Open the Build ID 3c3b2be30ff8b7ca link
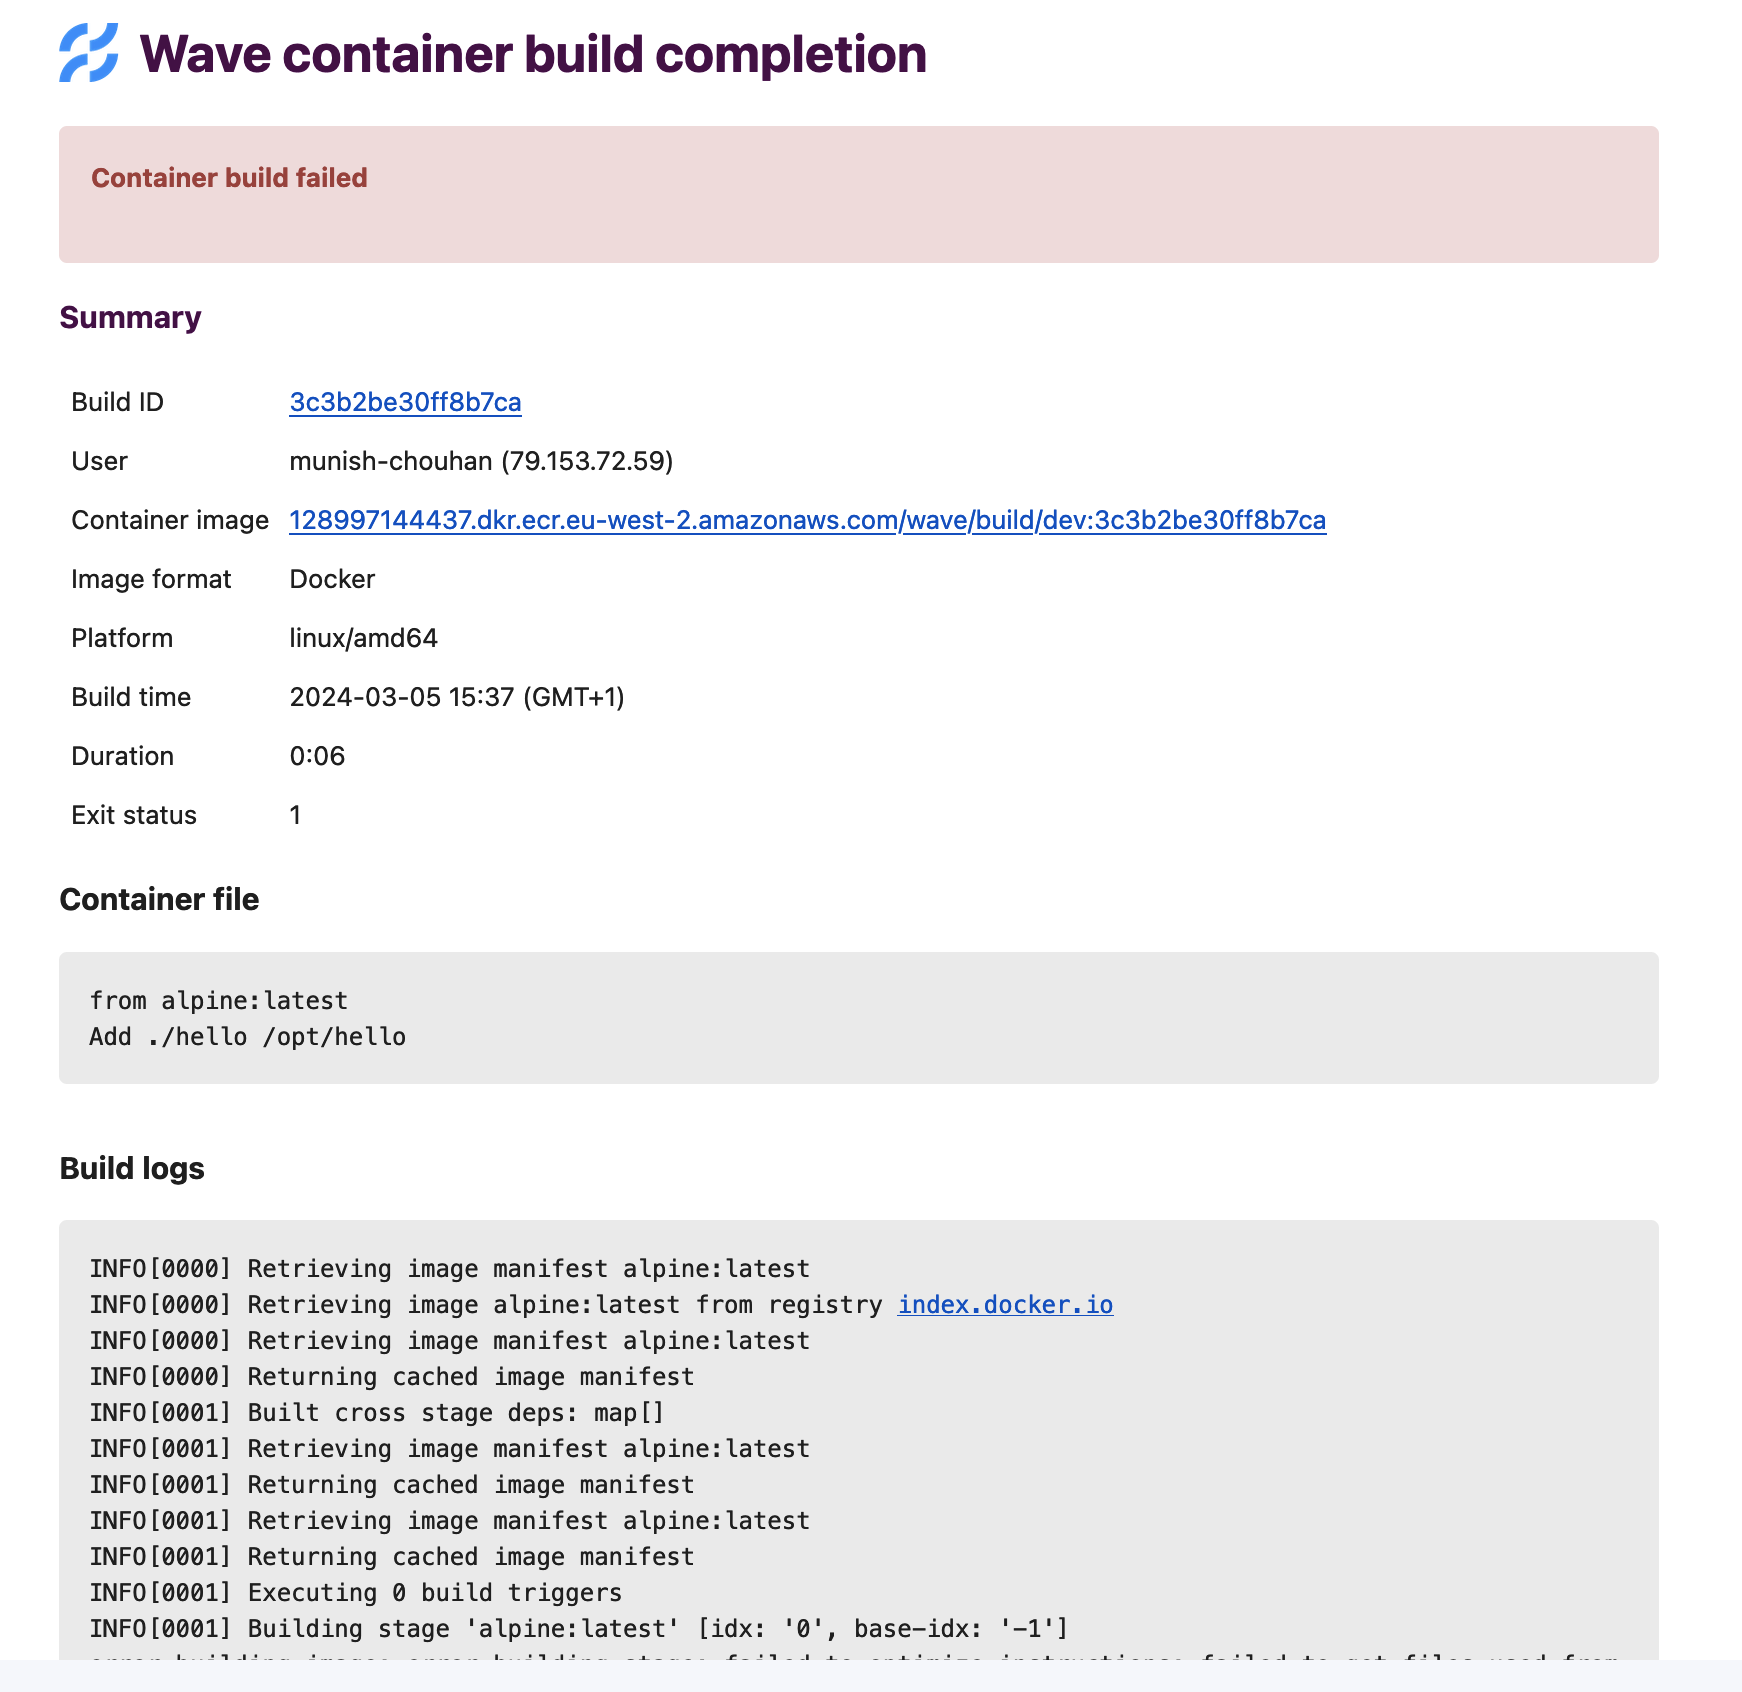Viewport: 1742px width, 1692px height. click(405, 402)
